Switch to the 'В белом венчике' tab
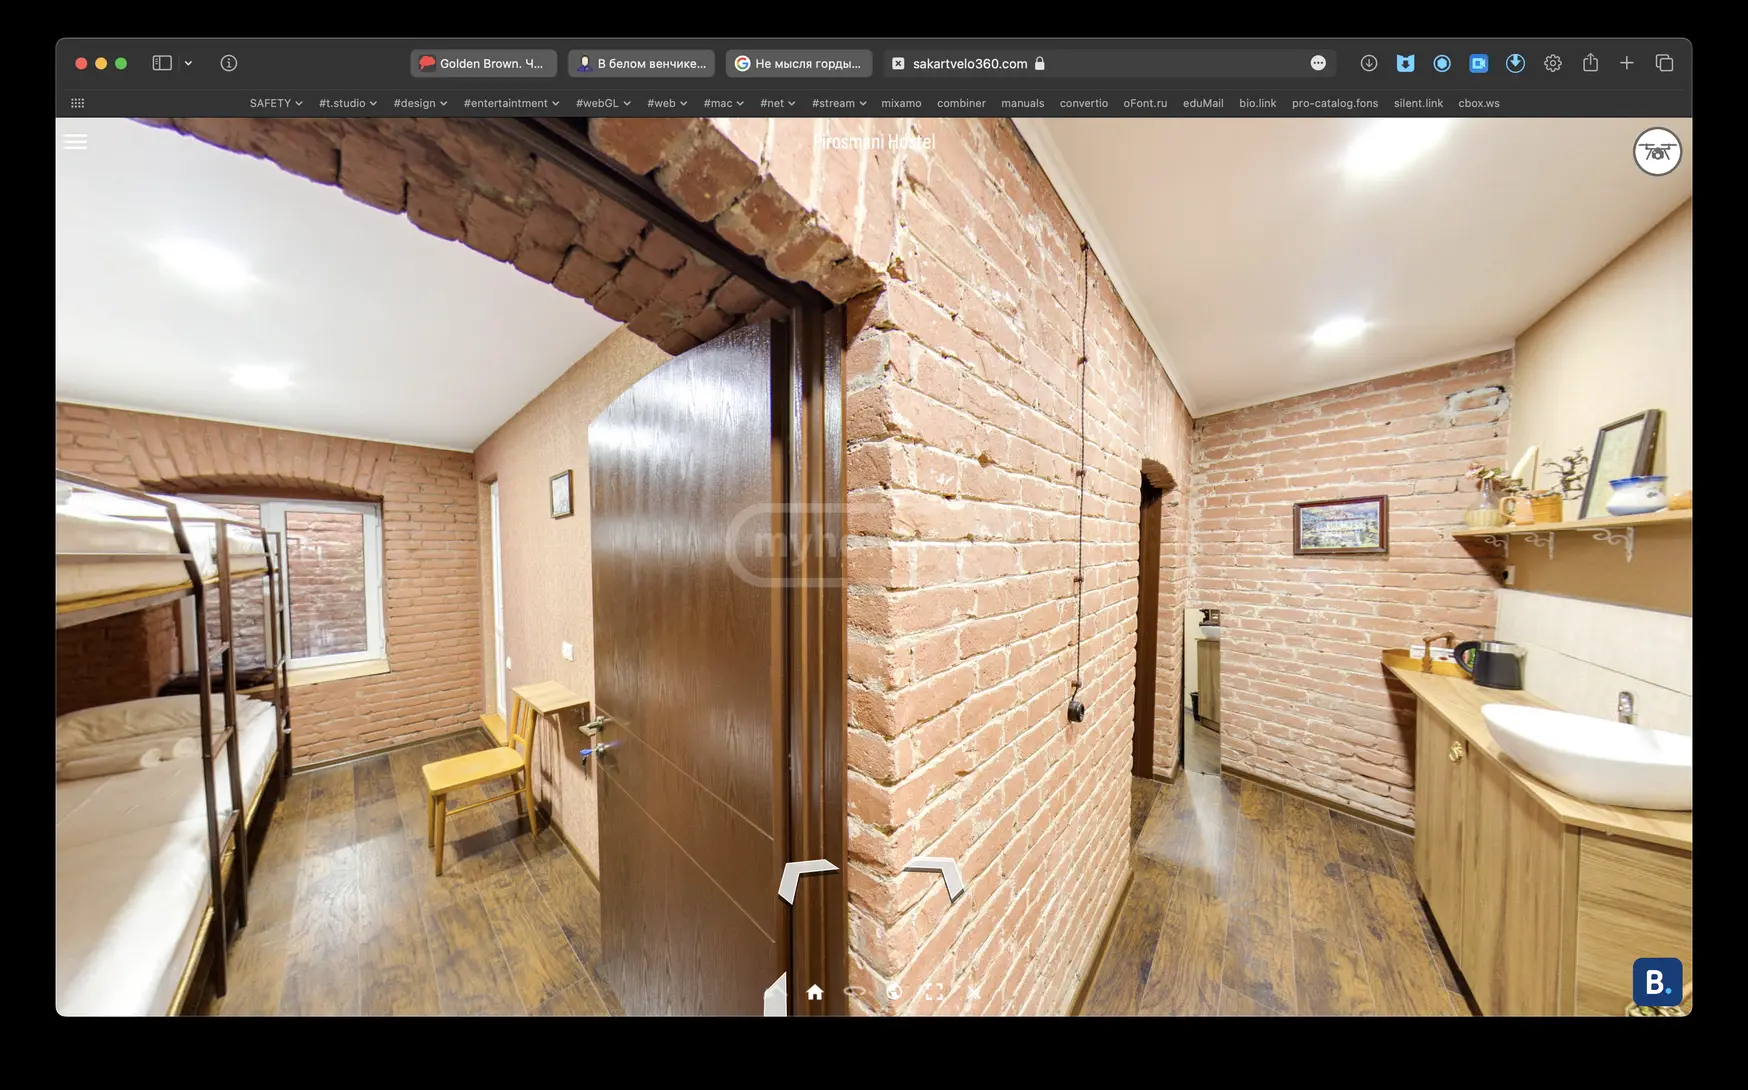 [x=641, y=63]
